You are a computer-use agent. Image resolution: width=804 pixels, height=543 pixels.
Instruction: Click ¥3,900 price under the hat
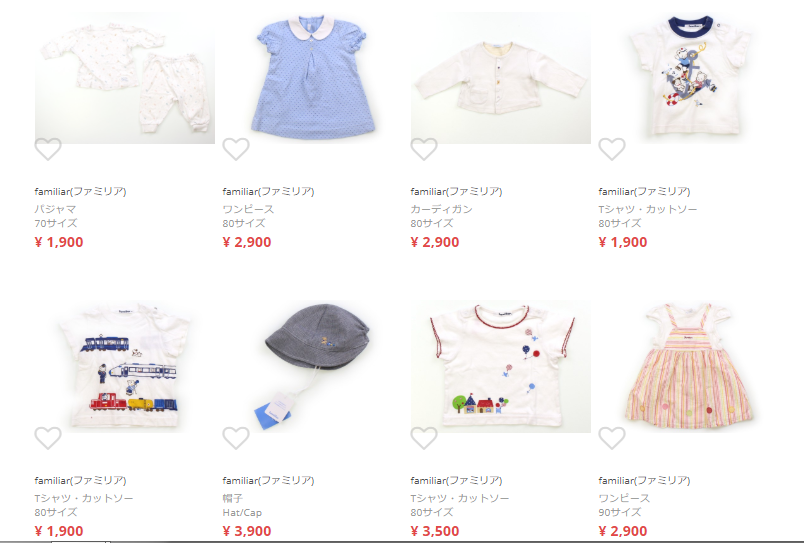click(247, 531)
